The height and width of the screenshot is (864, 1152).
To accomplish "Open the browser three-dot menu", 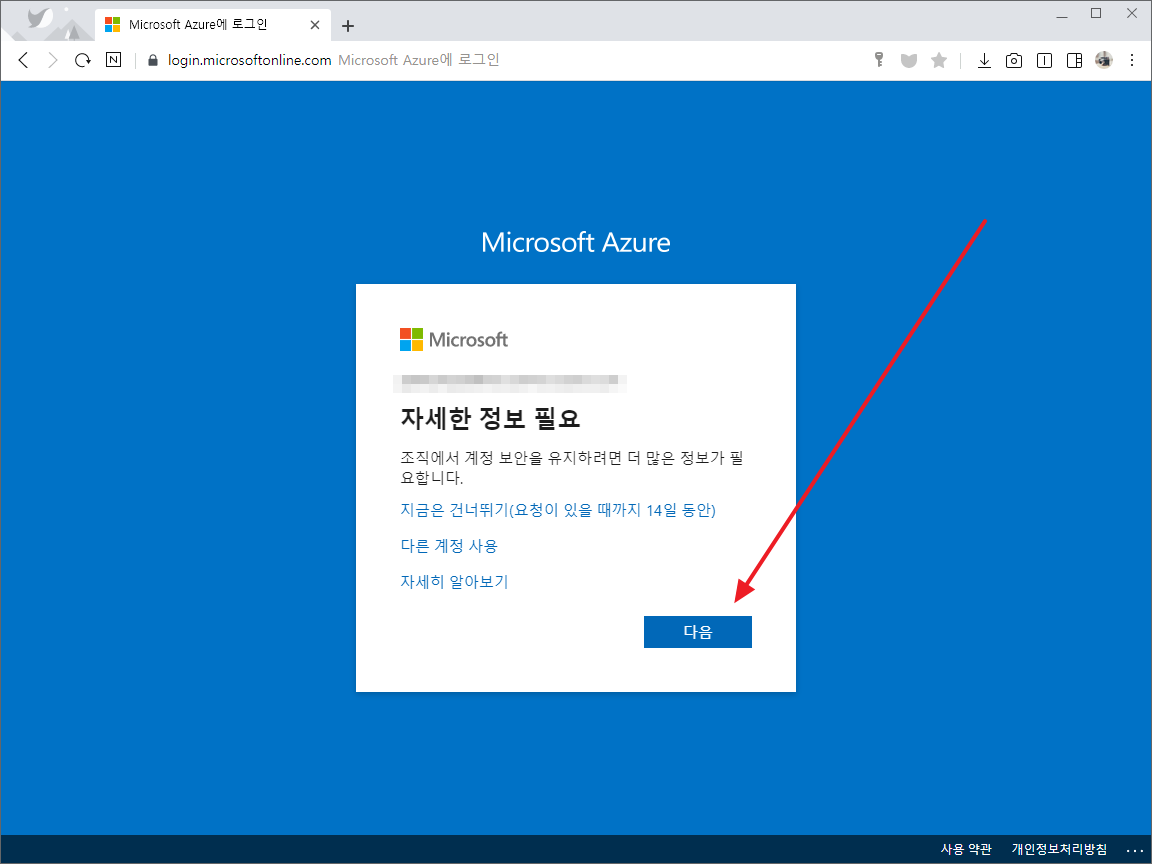I will pos(1132,60).
